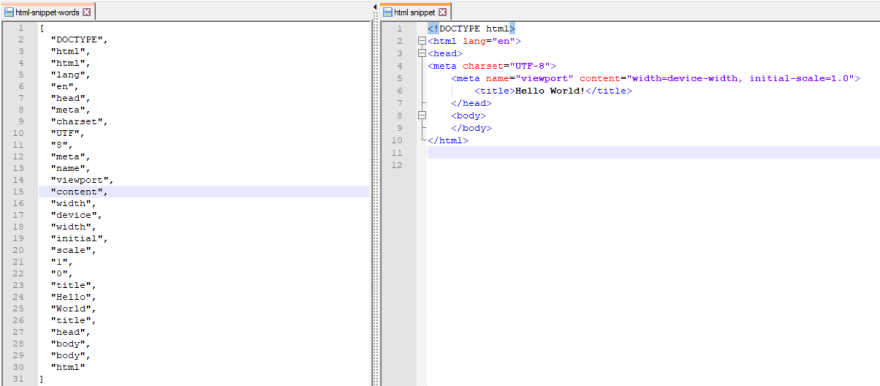The height and width of the screenshot is (386, 880).
Task: Click the </head> closing tag
Action: (x=471, y=103)
